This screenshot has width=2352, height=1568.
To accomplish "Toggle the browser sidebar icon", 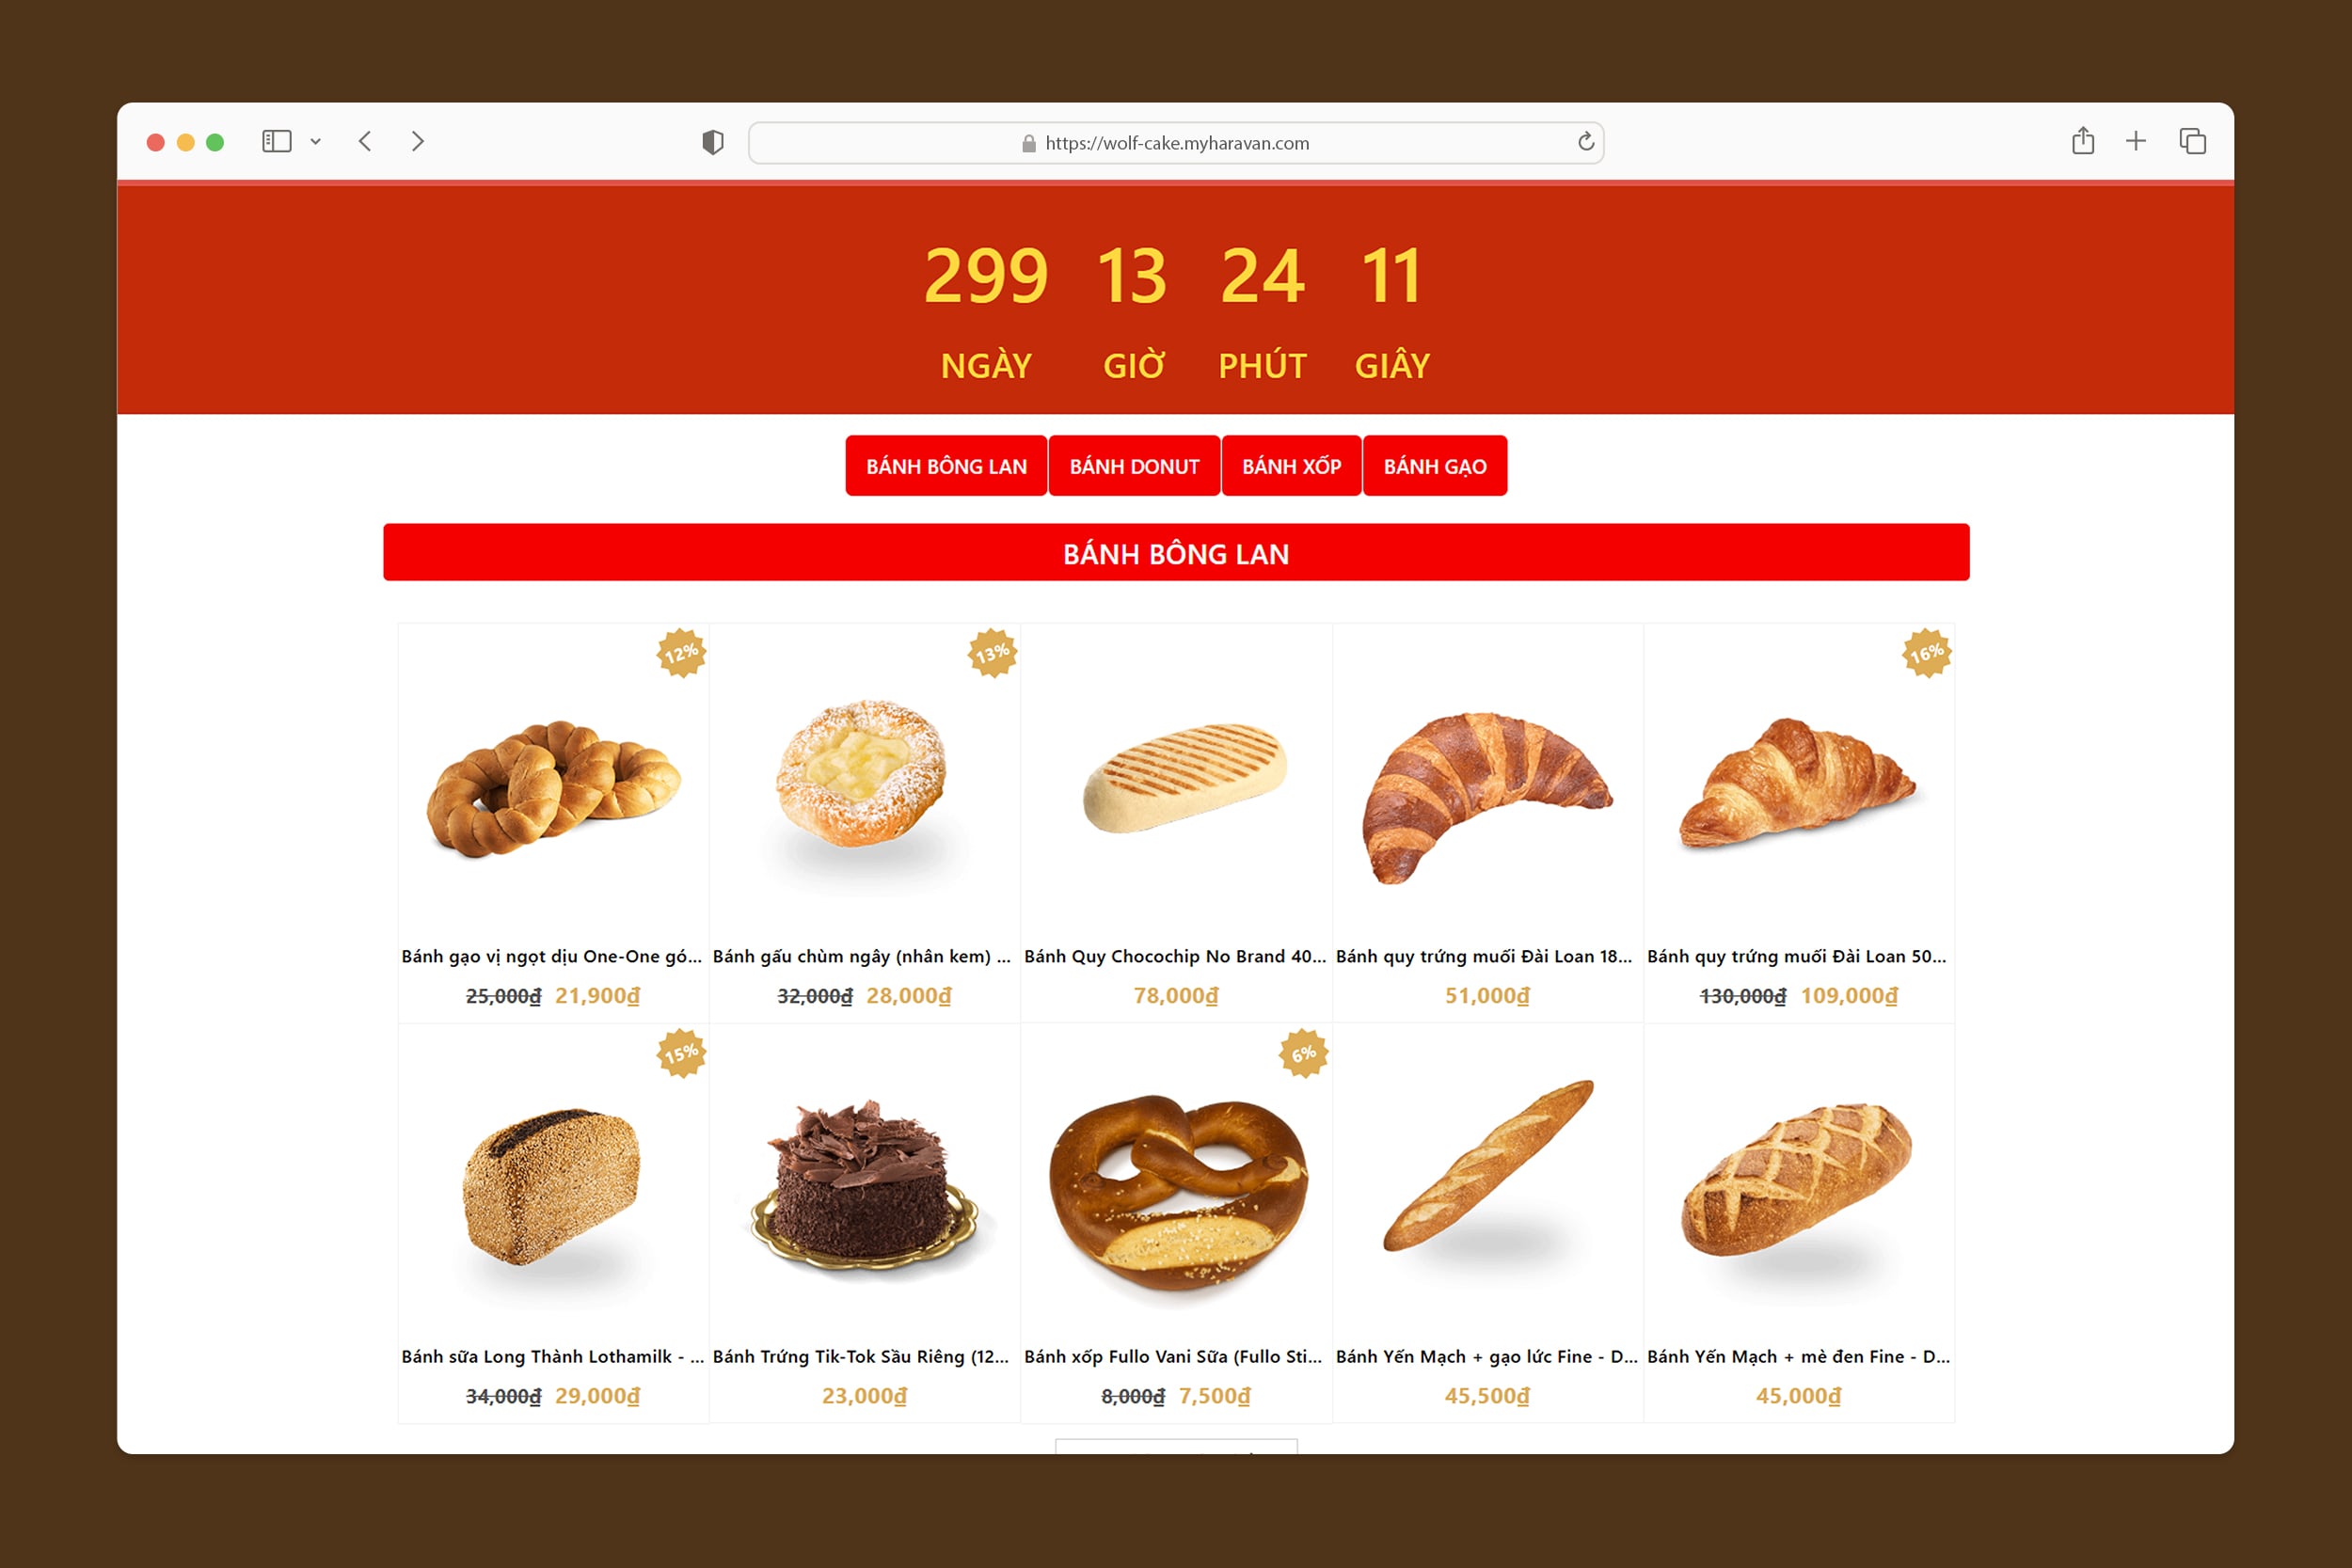I will (x=276, y=142).
